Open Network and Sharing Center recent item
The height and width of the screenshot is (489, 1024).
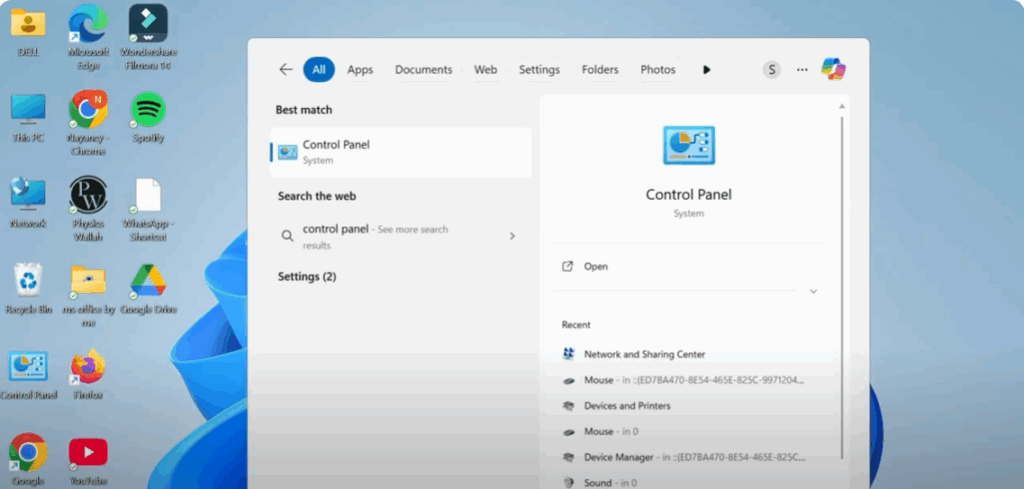point(644,354)
